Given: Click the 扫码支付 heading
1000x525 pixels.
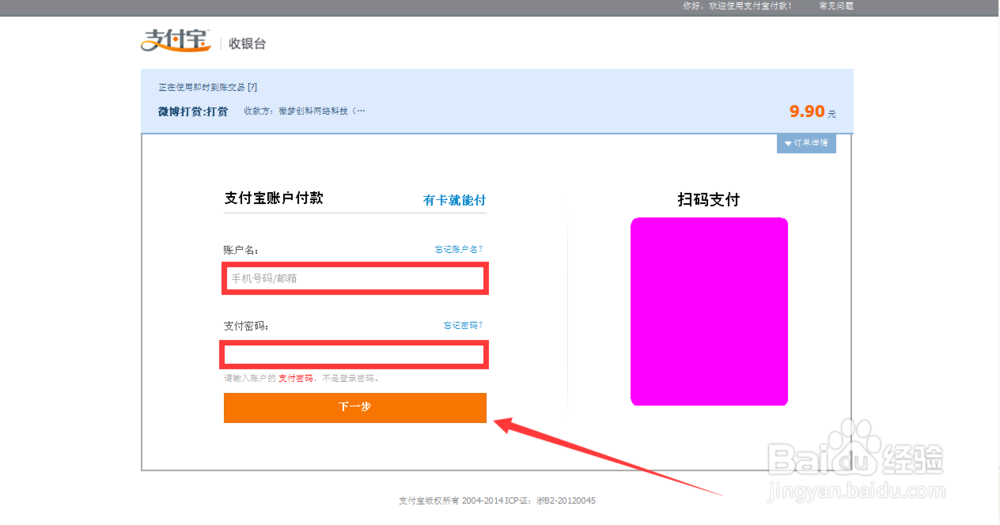Looking at the screenshot, I should coord(709,200).
